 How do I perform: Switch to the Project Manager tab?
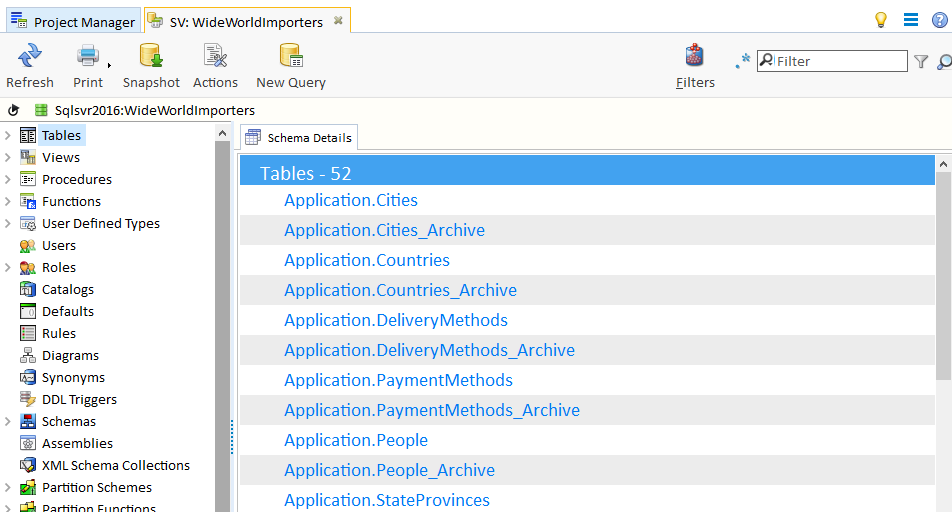73,22
